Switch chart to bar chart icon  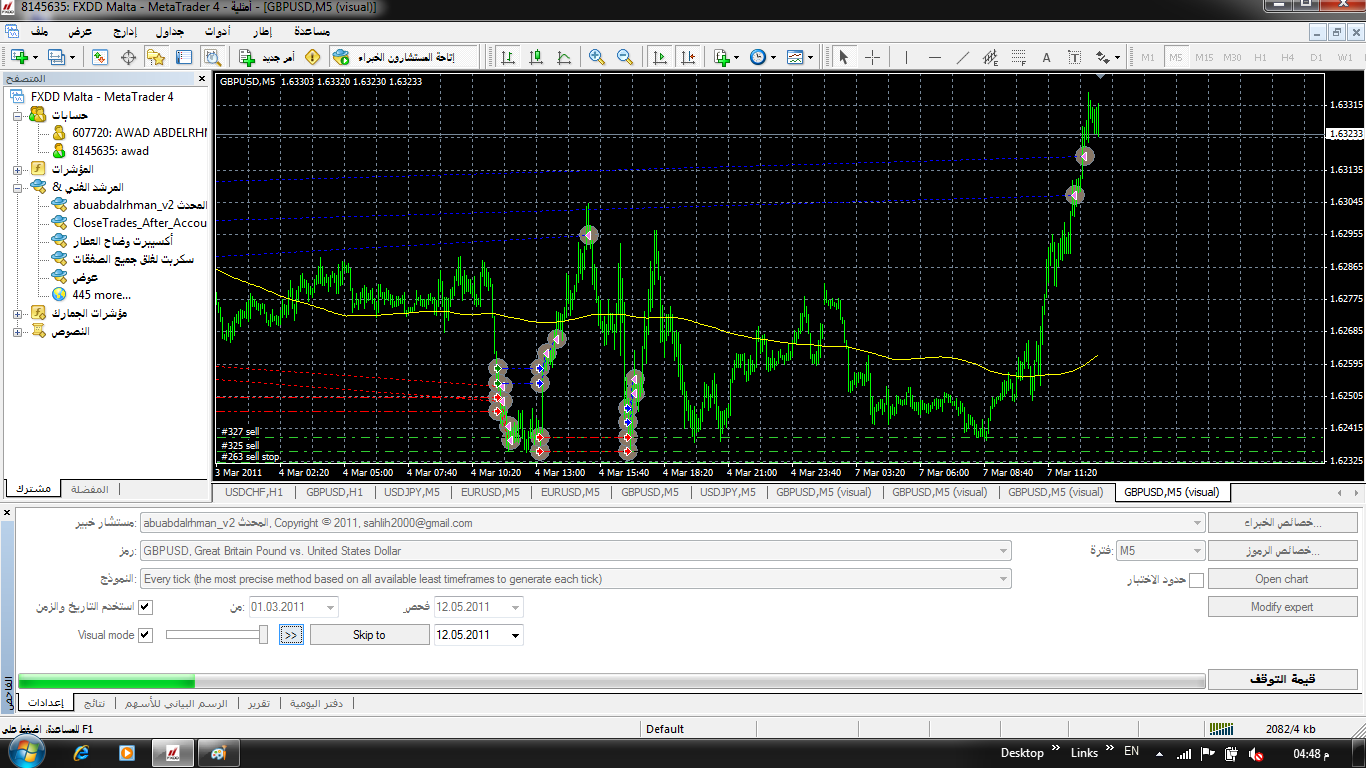click(508, 57)
